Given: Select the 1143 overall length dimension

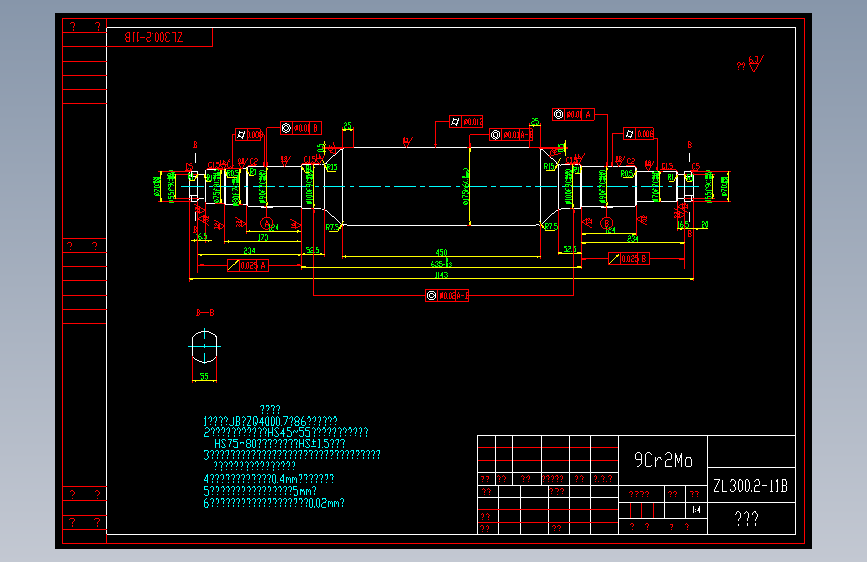Looking at the screenshot, I should pyautogui.click(x=441, y=275).
